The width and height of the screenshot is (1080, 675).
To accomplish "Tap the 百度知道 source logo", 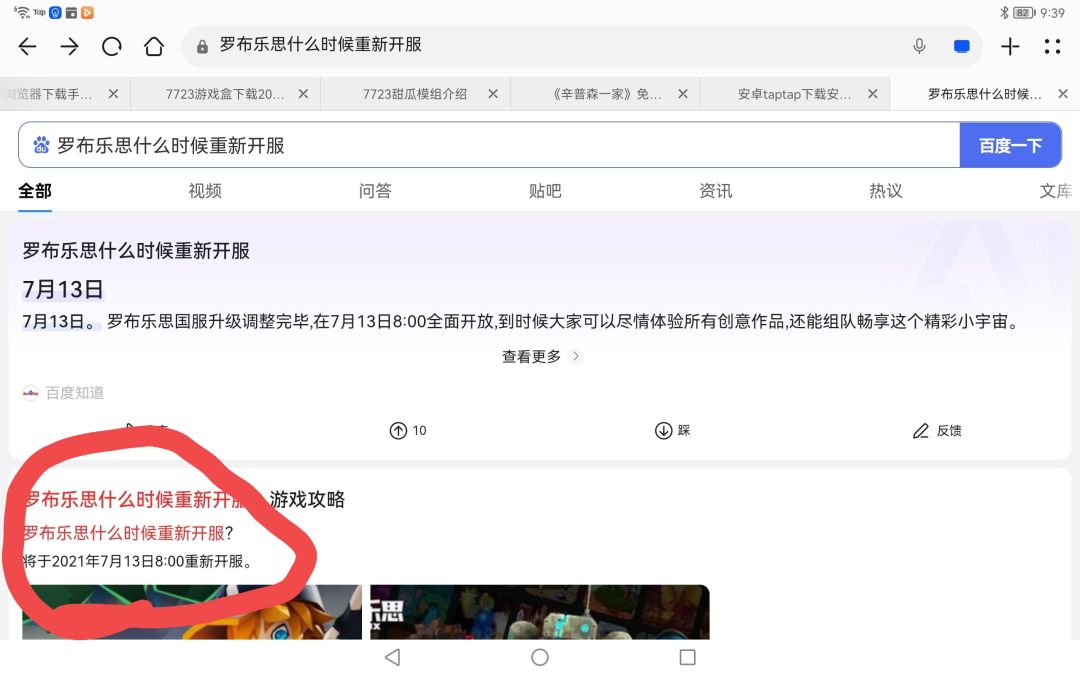I will pyautogui.click(x=30, y=393).
